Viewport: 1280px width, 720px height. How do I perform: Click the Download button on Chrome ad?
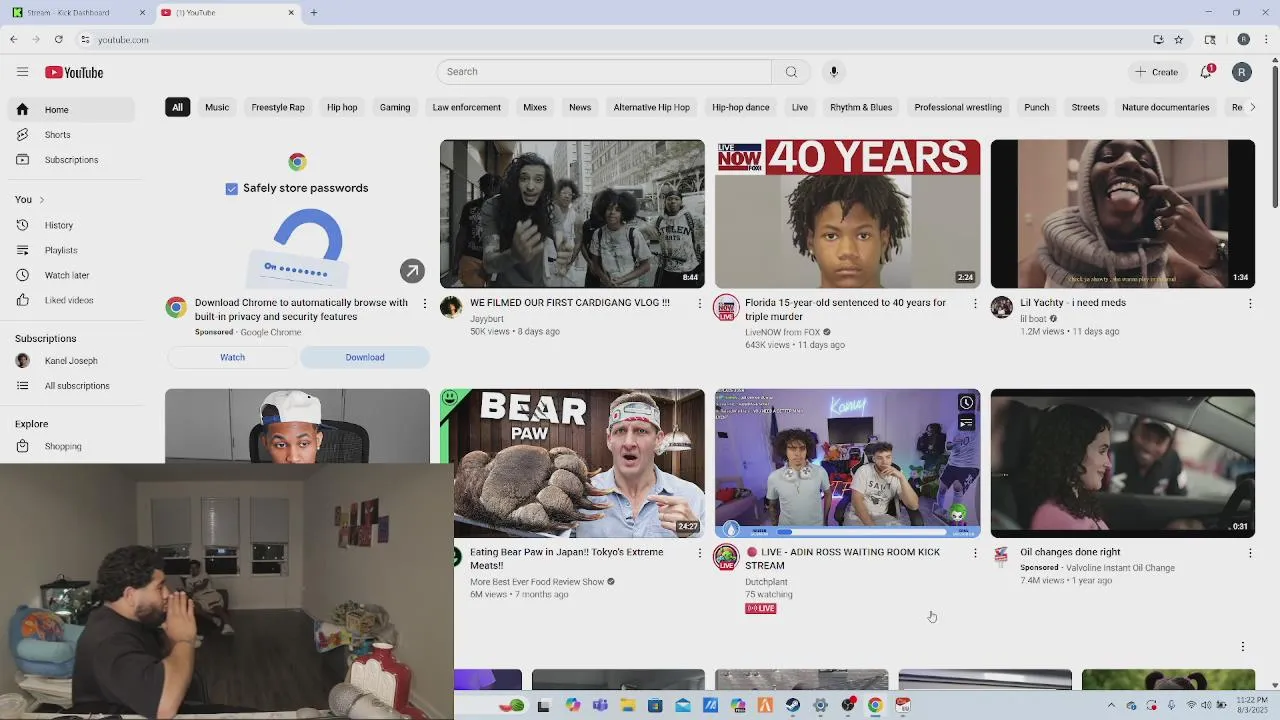click(x=365, y=357)
